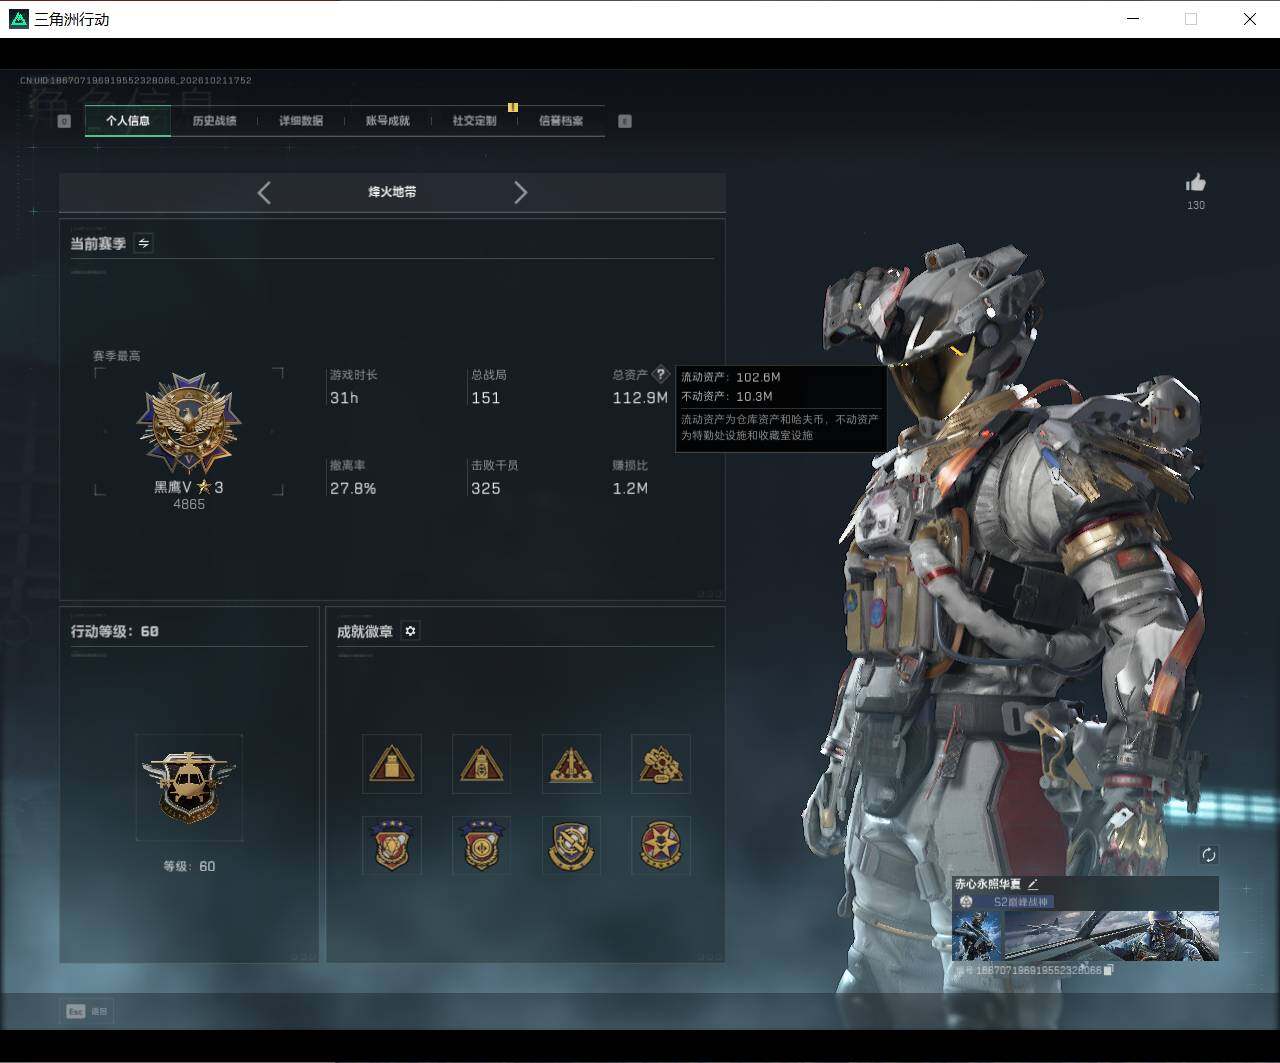Screen dimensions: 1280x1063
Task: Go to previous mode before 烽火地带
Action: pos(264,193)
